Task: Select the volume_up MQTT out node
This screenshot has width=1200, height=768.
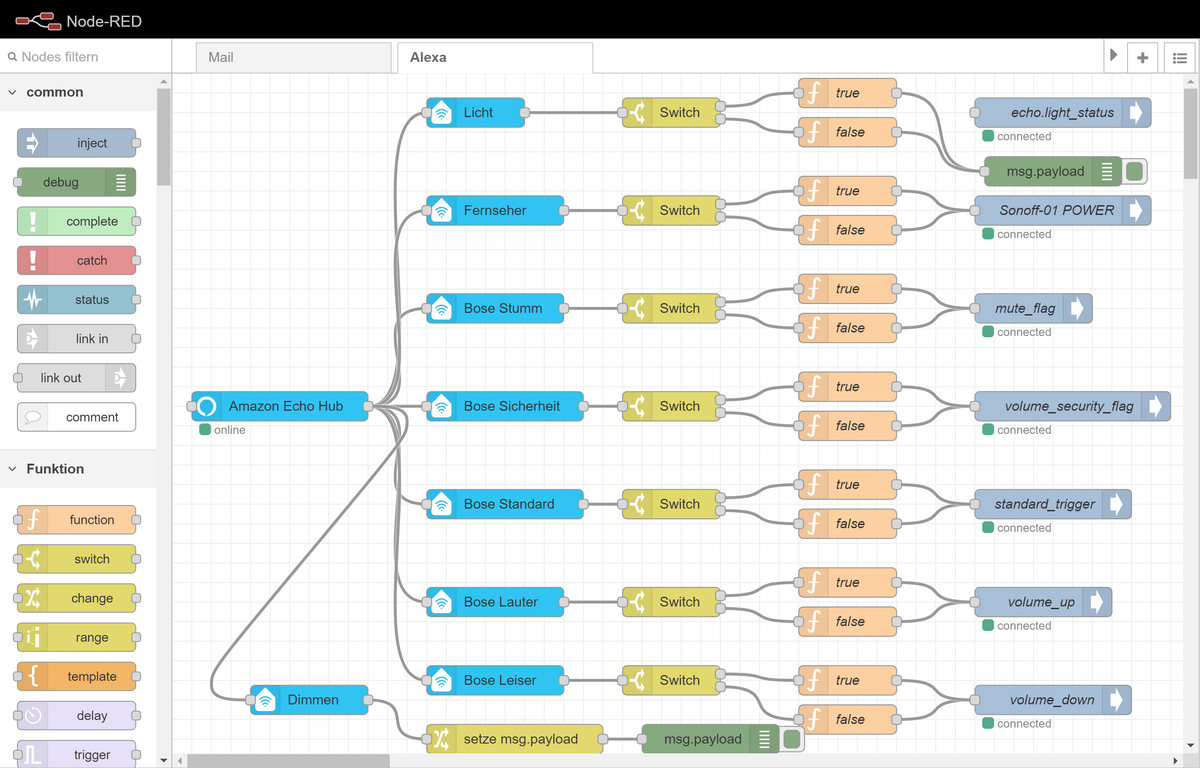Action: pos(1043,602)
